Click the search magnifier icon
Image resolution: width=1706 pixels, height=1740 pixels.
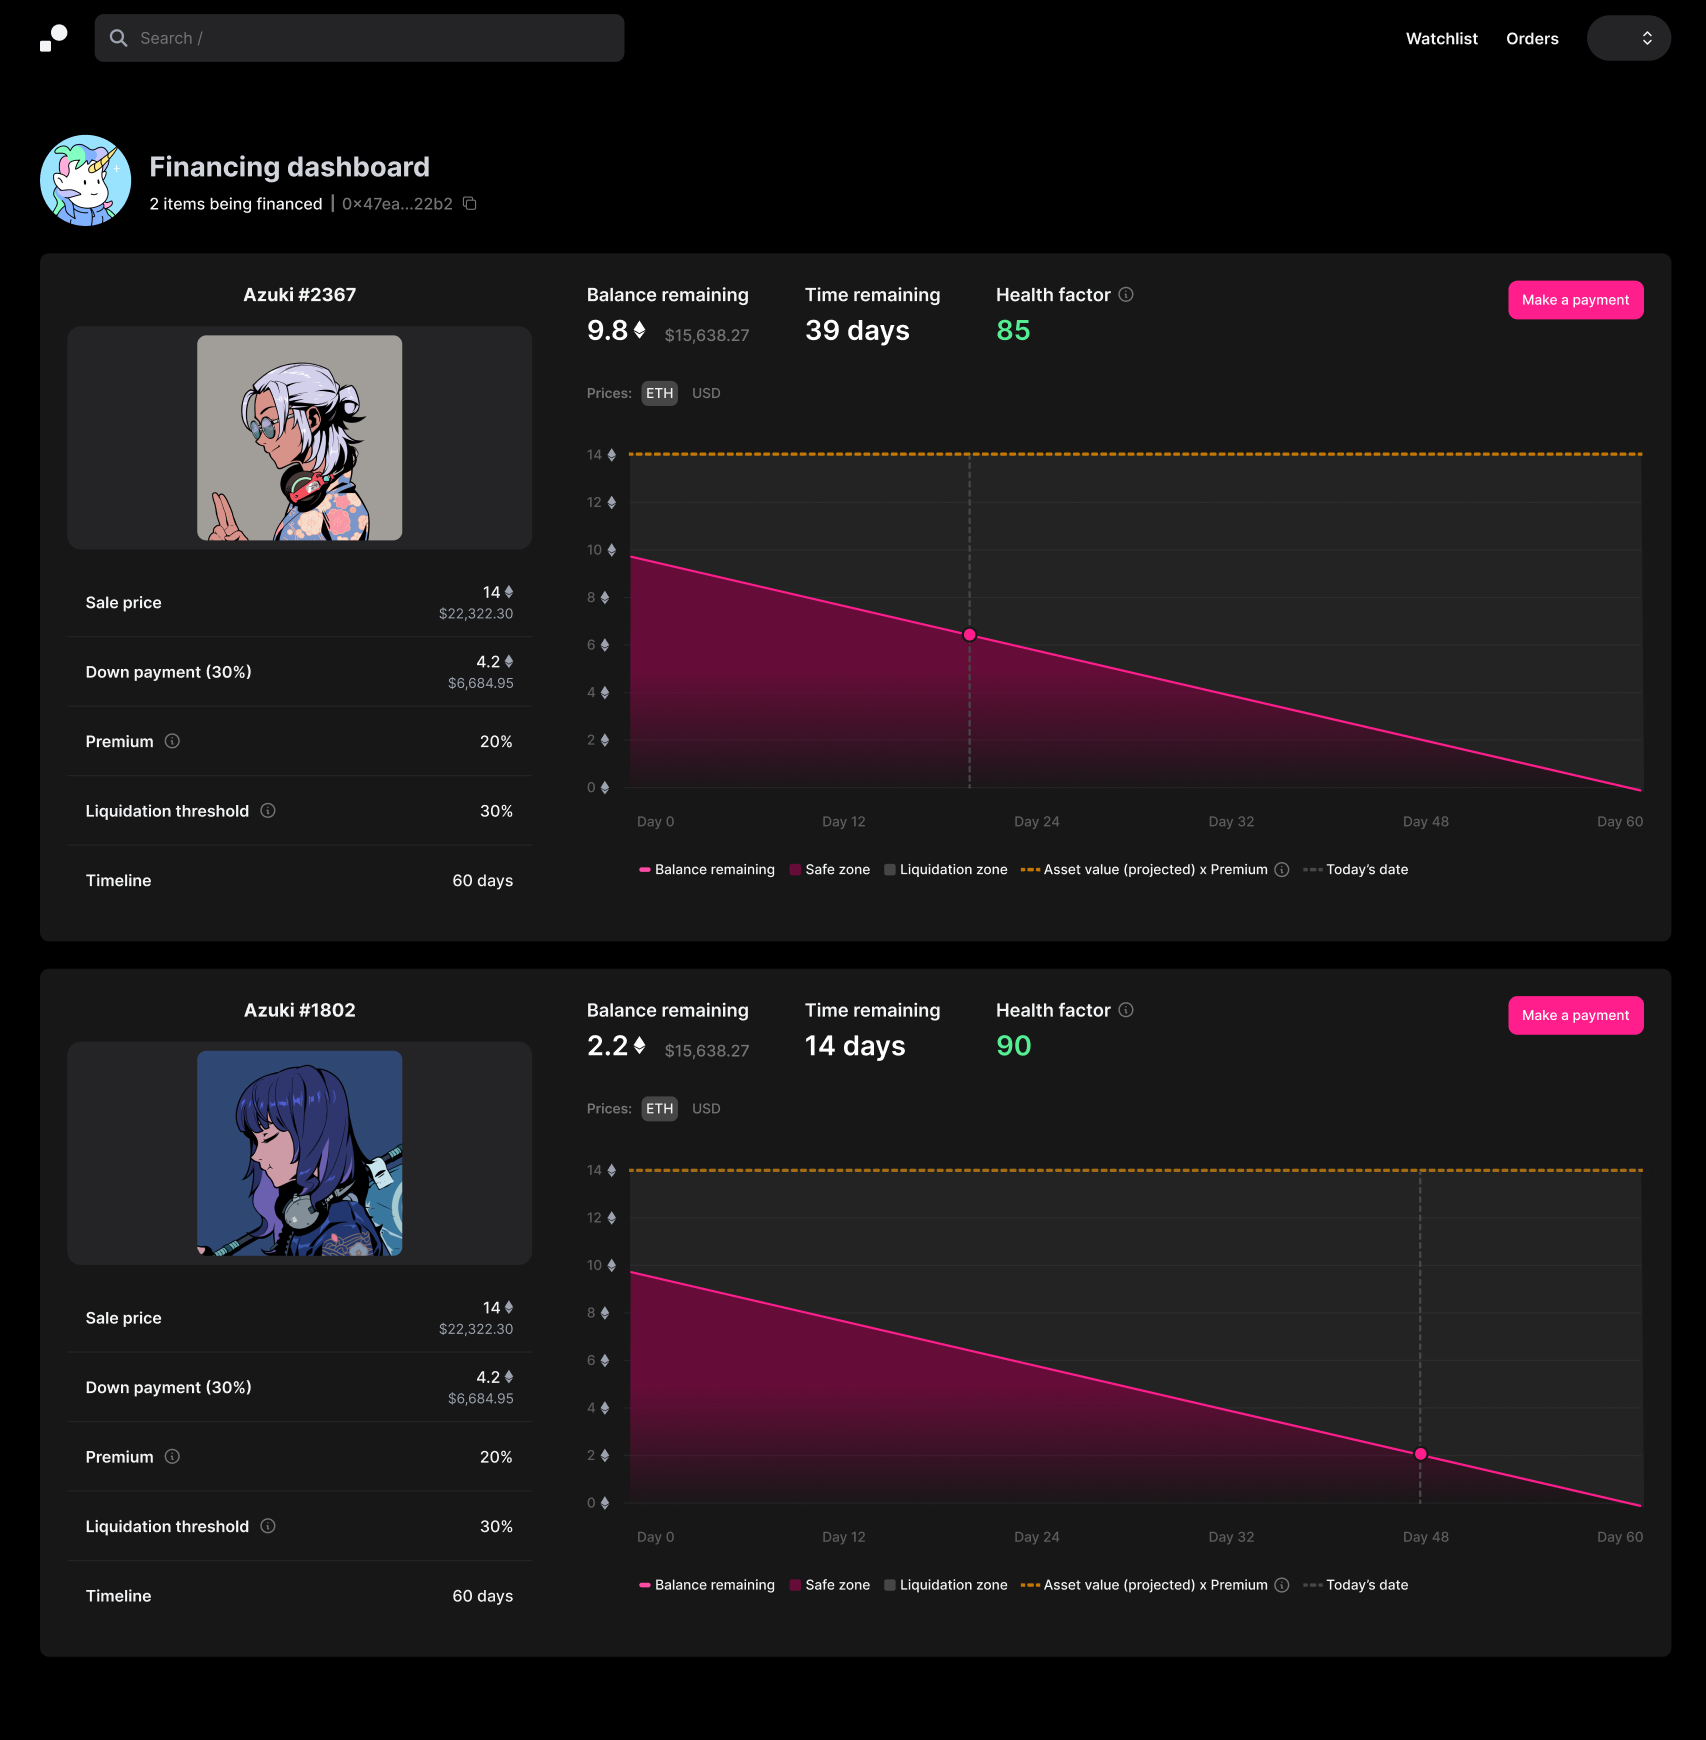click(x=119, y=38)
